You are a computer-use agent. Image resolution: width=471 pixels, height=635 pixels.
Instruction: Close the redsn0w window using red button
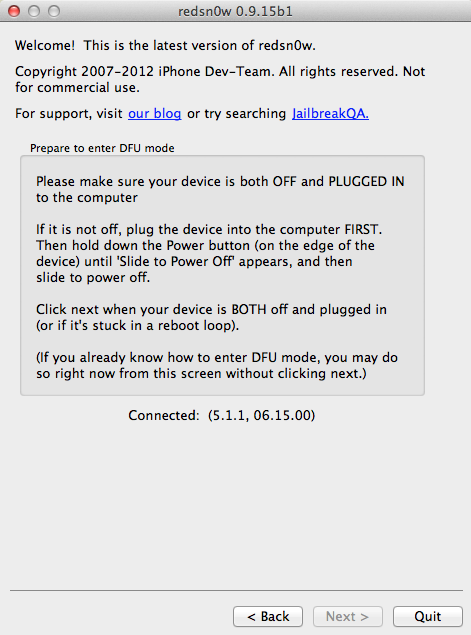click(x=14, y=11)
